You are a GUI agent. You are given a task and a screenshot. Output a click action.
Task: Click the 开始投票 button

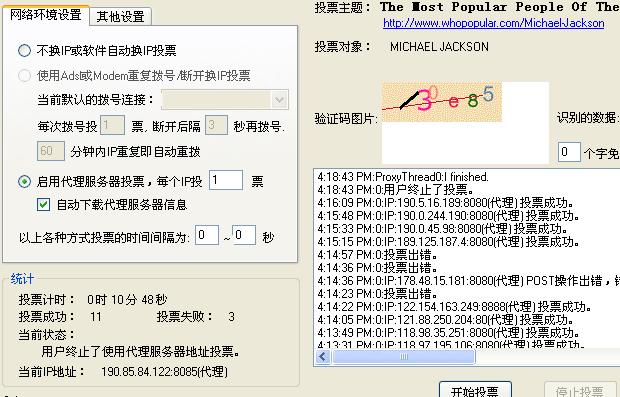pos(475,390)
